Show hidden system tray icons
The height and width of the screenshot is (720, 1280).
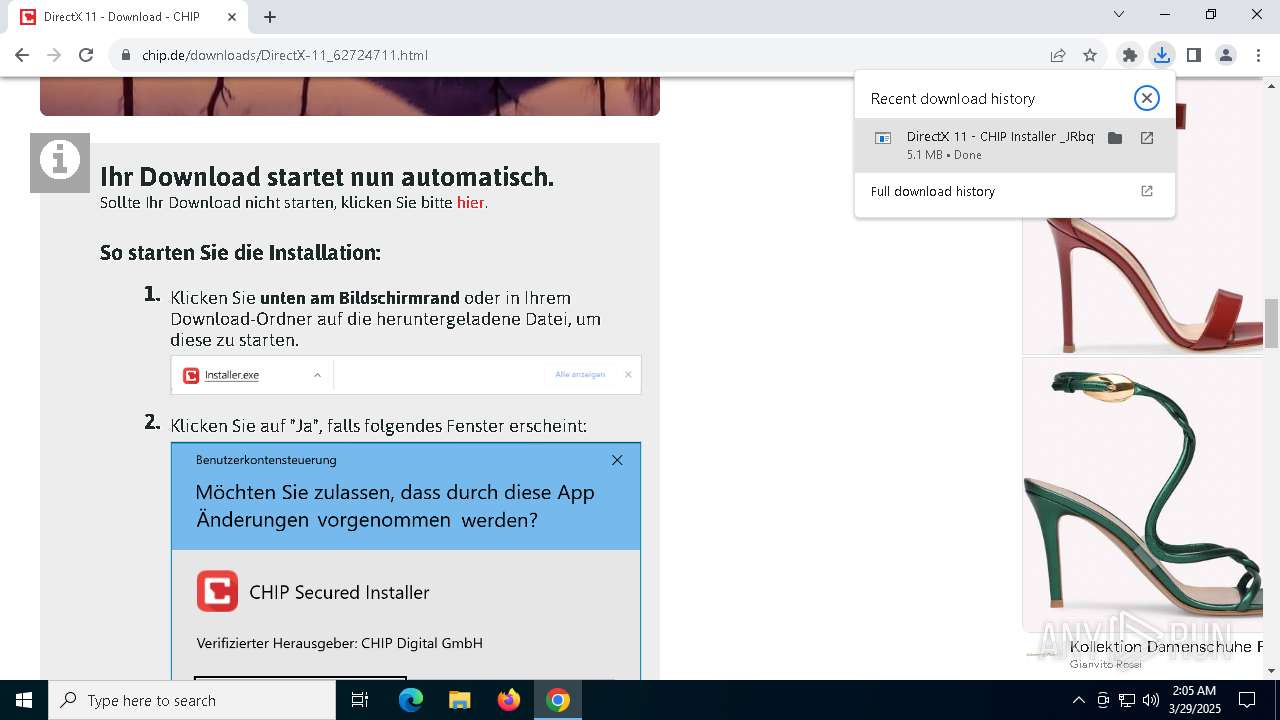tap(1078, 700)
